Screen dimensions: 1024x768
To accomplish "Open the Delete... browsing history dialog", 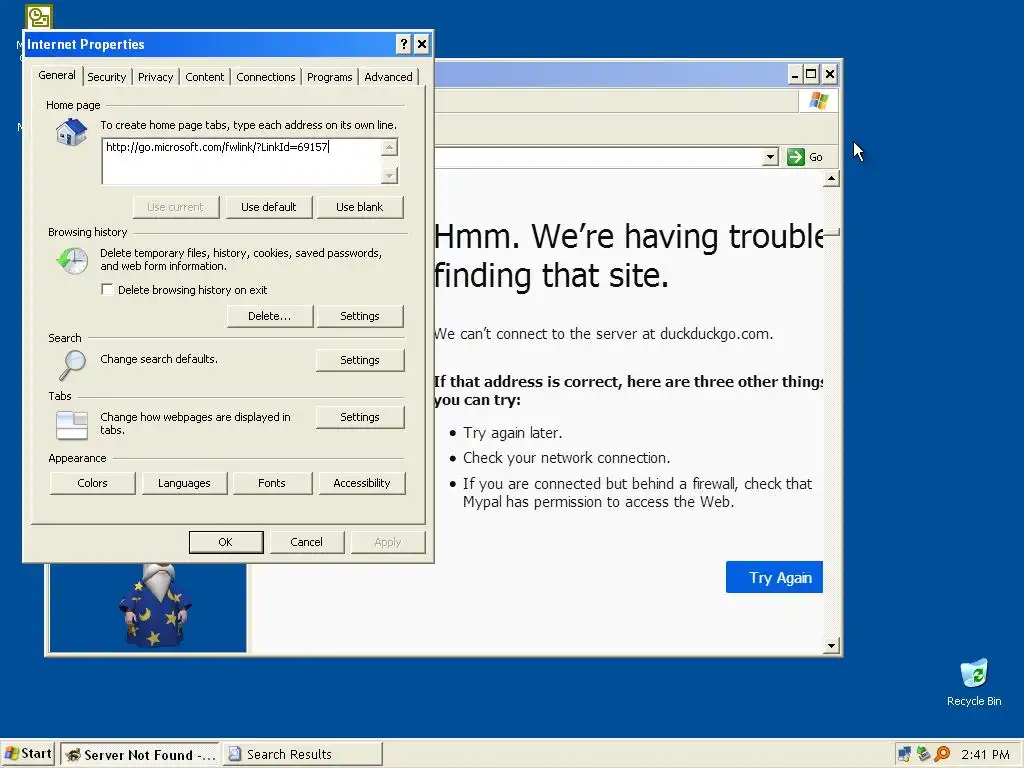I will coord(270,316).
